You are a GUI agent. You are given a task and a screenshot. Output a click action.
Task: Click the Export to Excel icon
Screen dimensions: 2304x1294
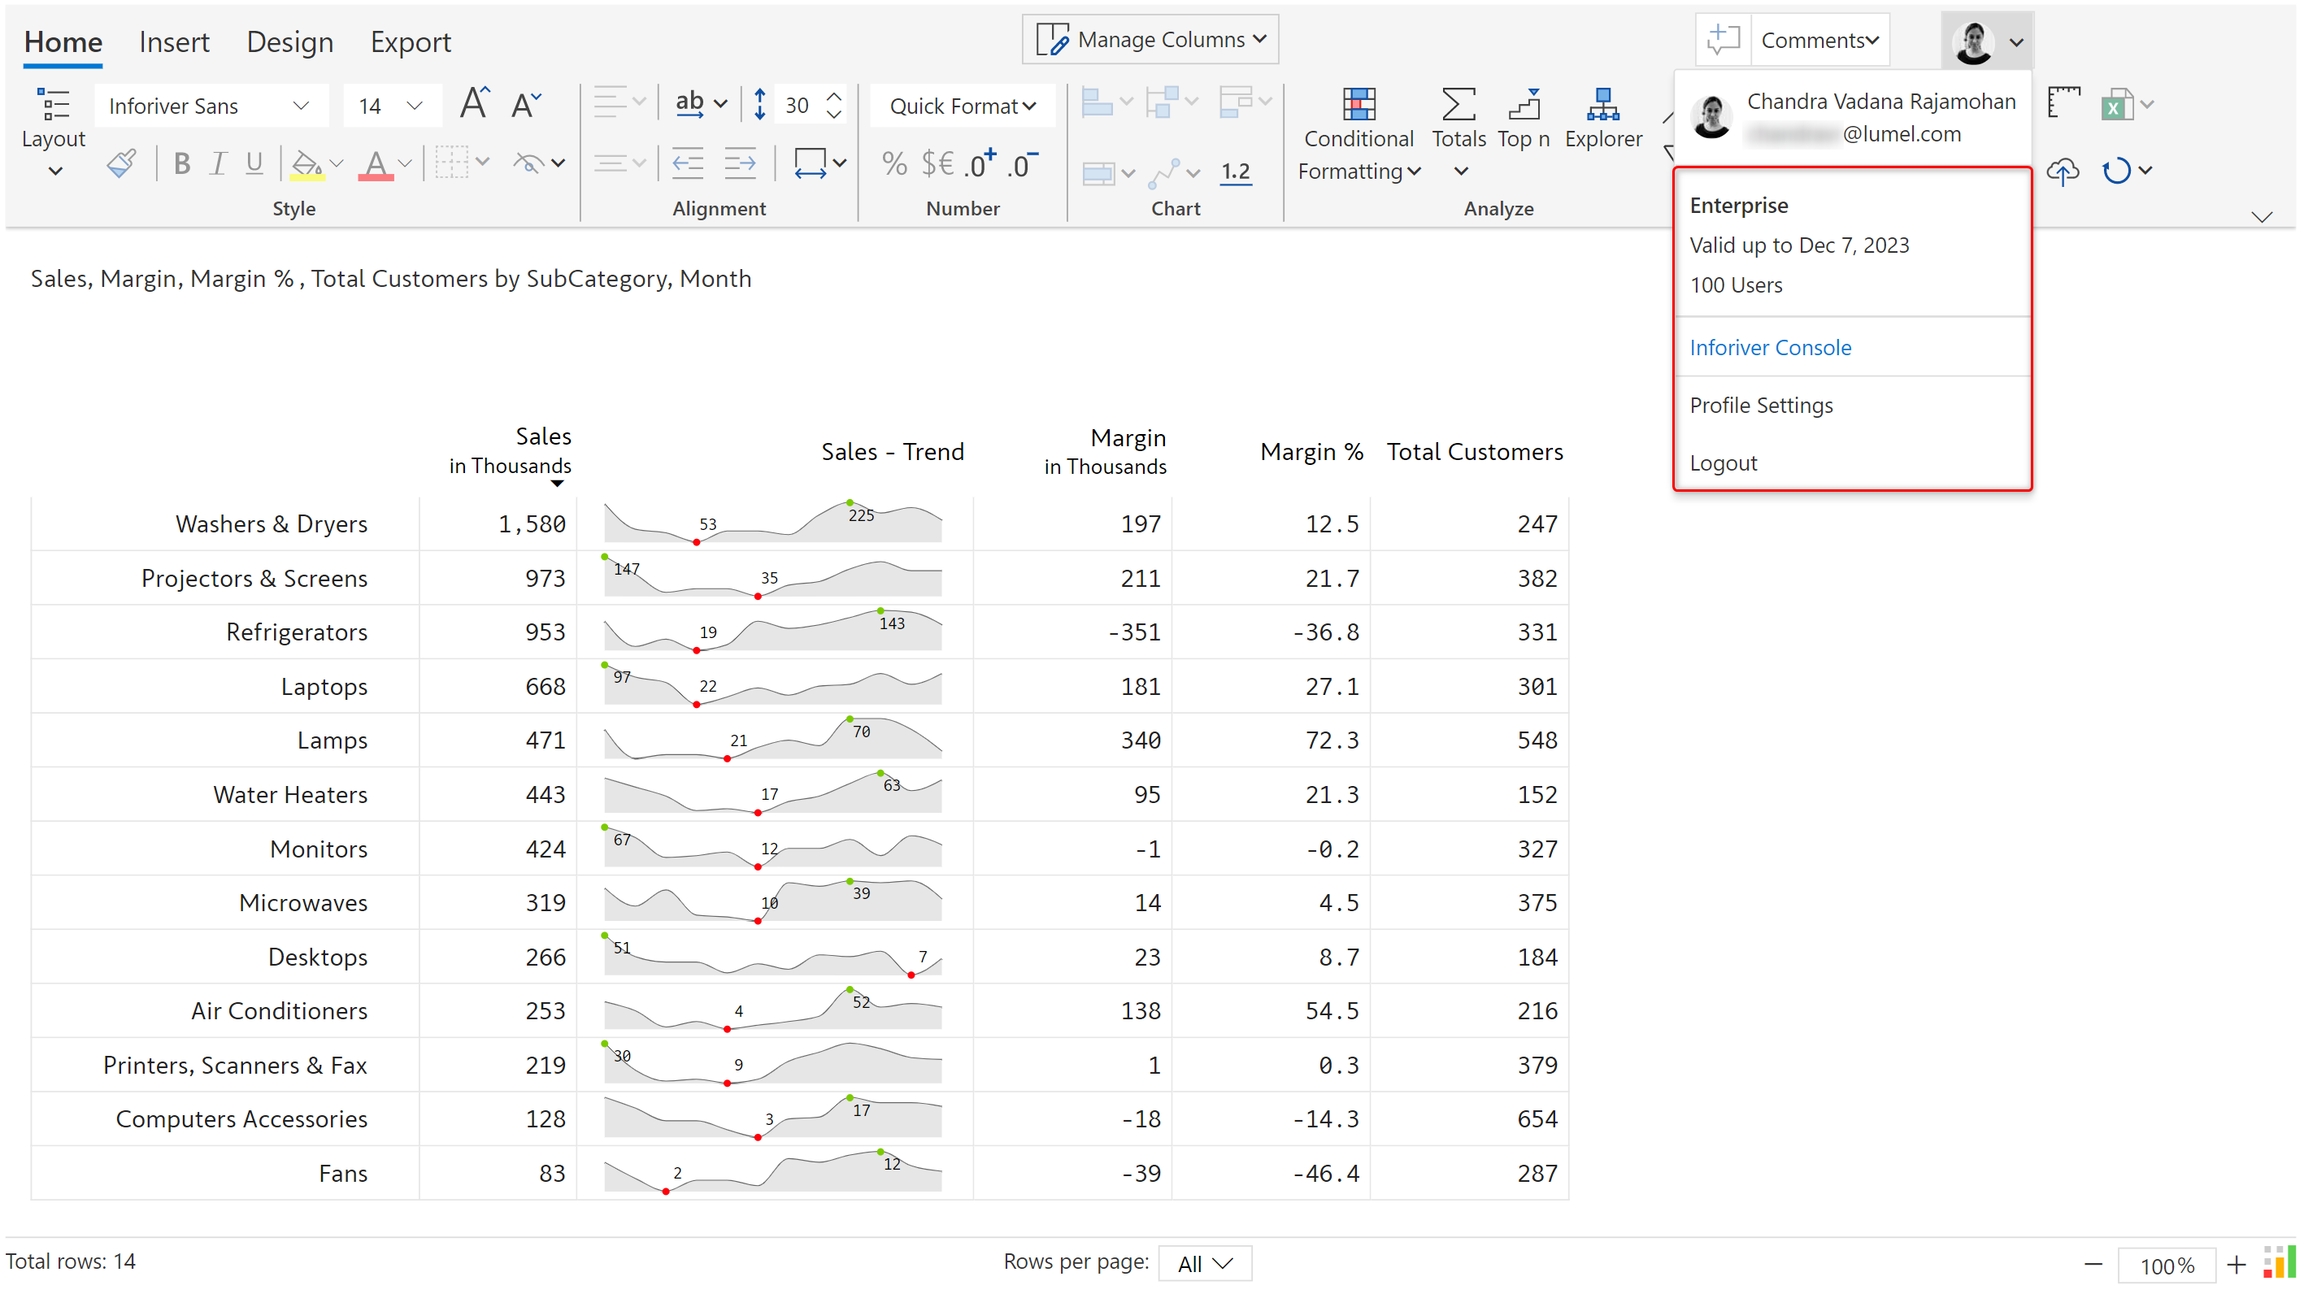[x=2116, y=104]
